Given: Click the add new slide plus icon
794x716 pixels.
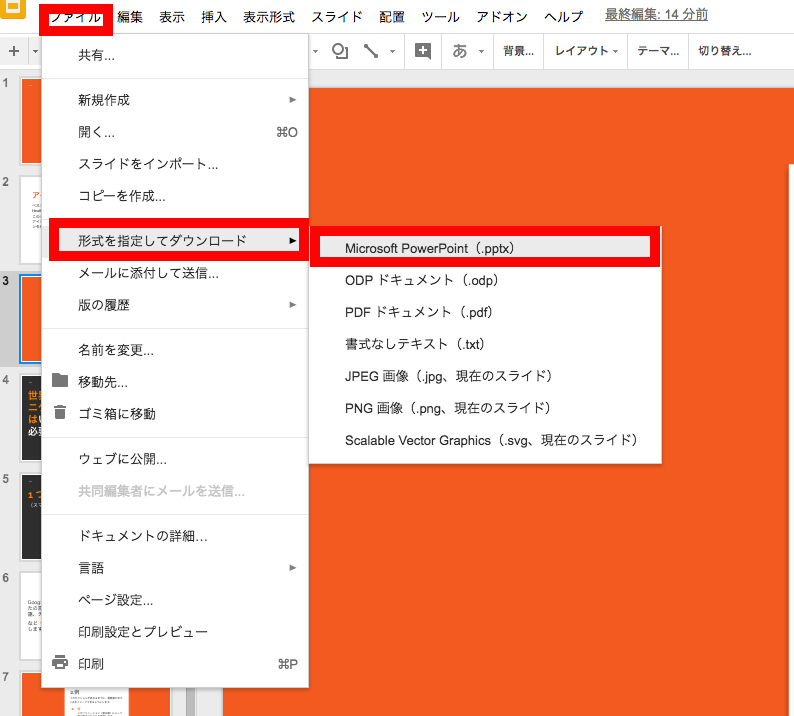Looking at the screenshot, I should pos(14,51).
